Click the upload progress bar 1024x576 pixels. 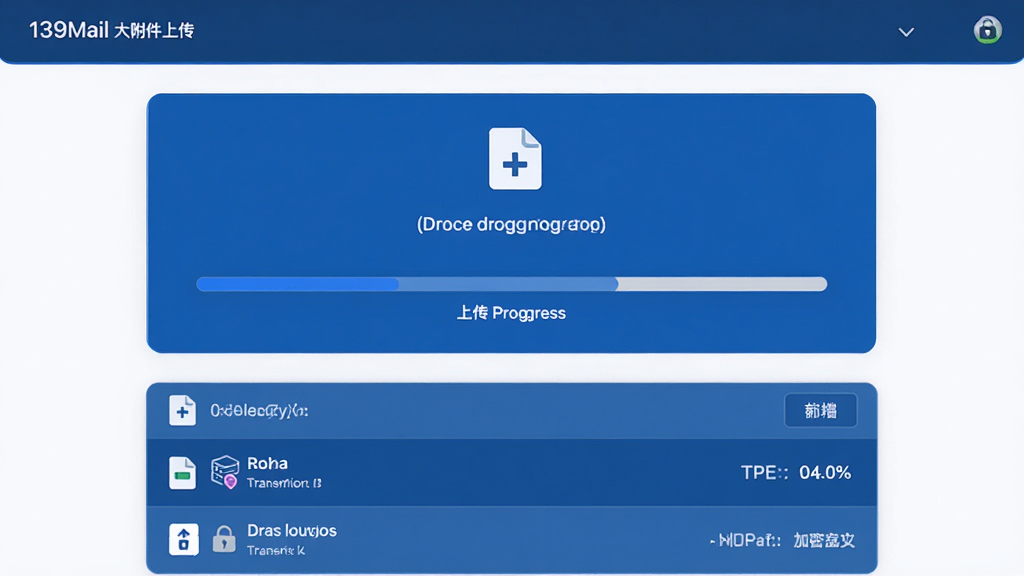pos(511,283)
